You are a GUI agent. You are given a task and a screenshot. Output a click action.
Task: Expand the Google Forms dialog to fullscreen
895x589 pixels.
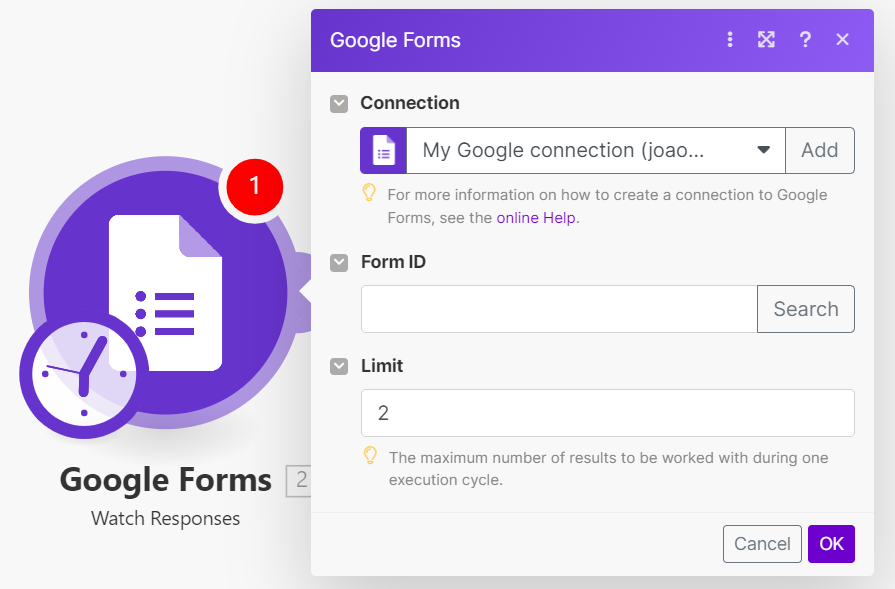coord(766,39)
